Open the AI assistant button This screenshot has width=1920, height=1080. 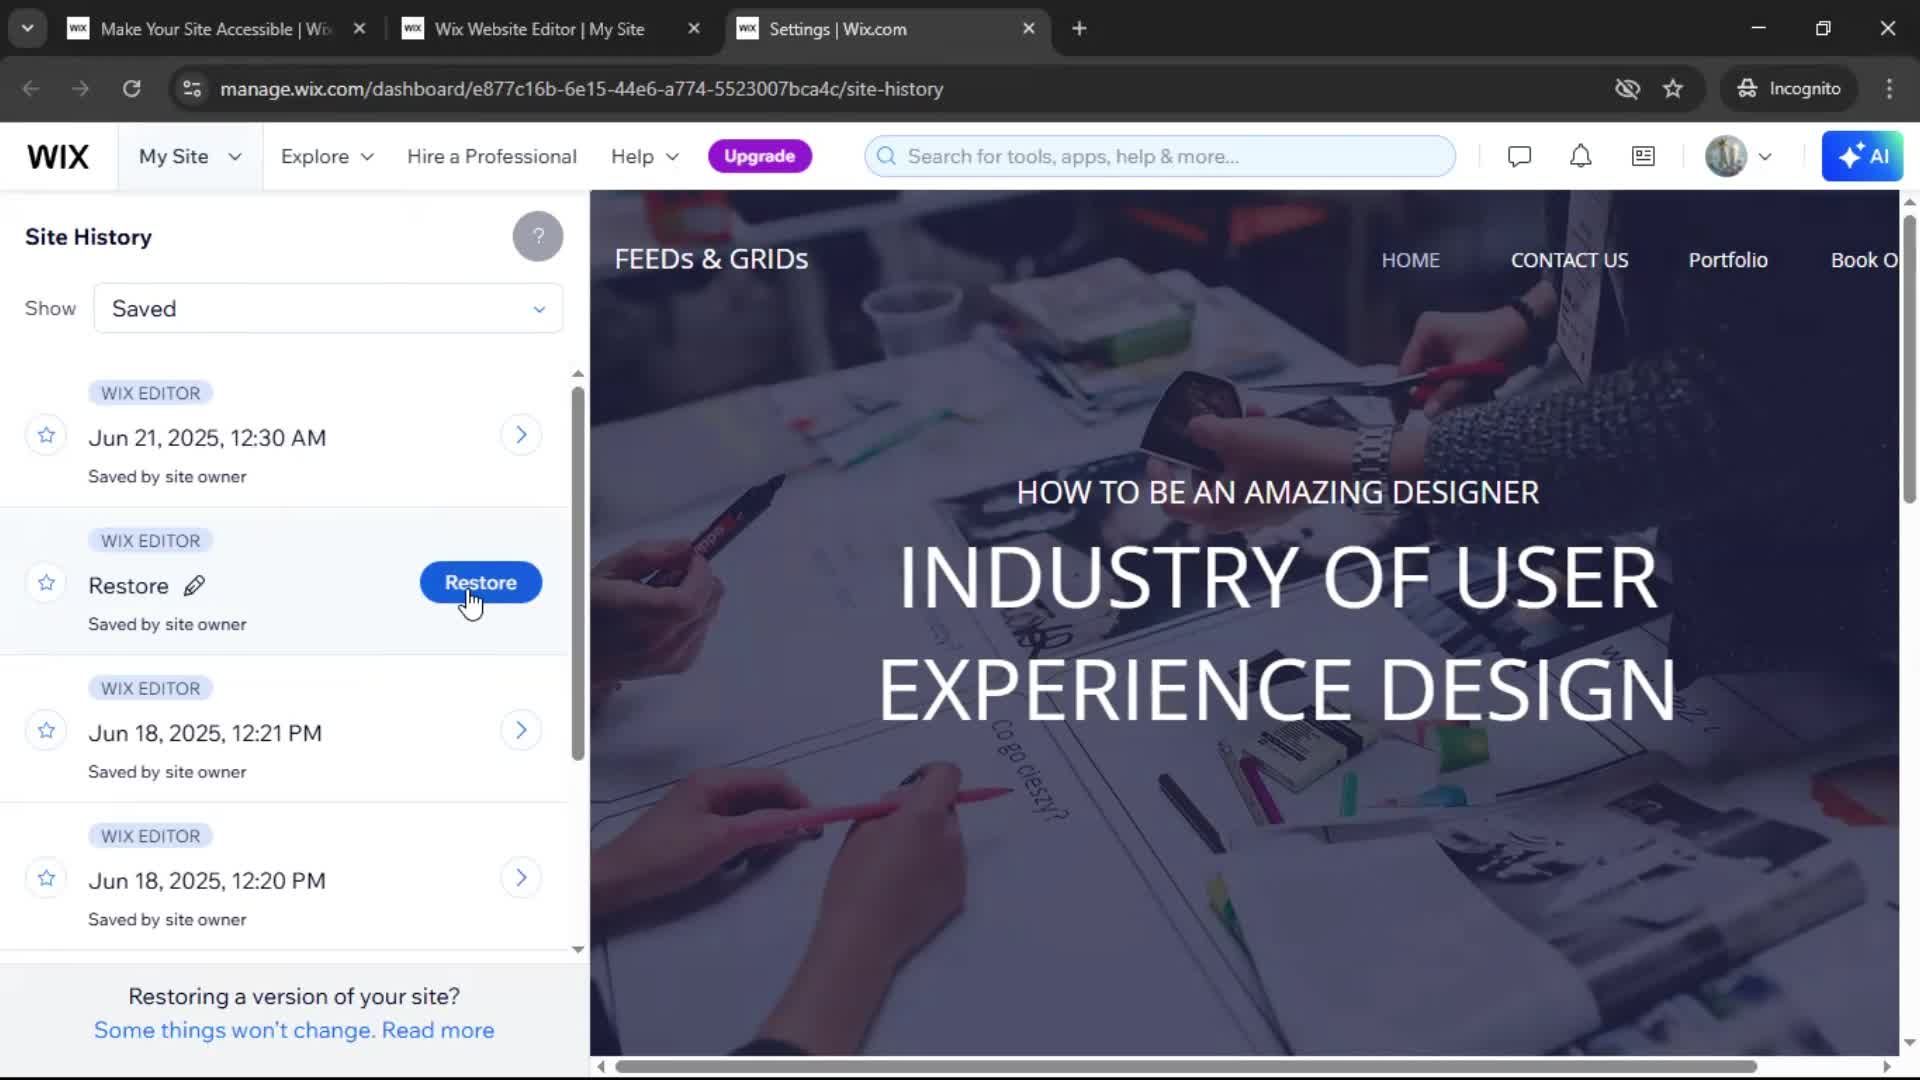tap(1862, 156)
